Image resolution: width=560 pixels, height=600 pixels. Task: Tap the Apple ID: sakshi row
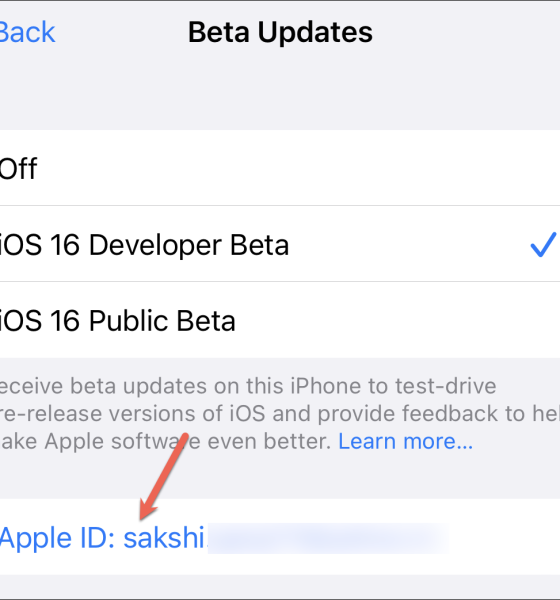point(280,536)
